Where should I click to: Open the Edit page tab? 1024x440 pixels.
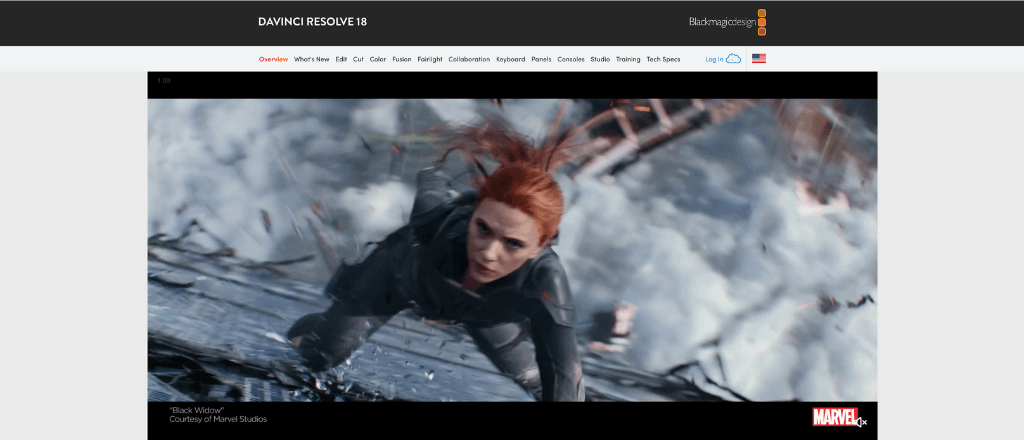coord(342,59)
